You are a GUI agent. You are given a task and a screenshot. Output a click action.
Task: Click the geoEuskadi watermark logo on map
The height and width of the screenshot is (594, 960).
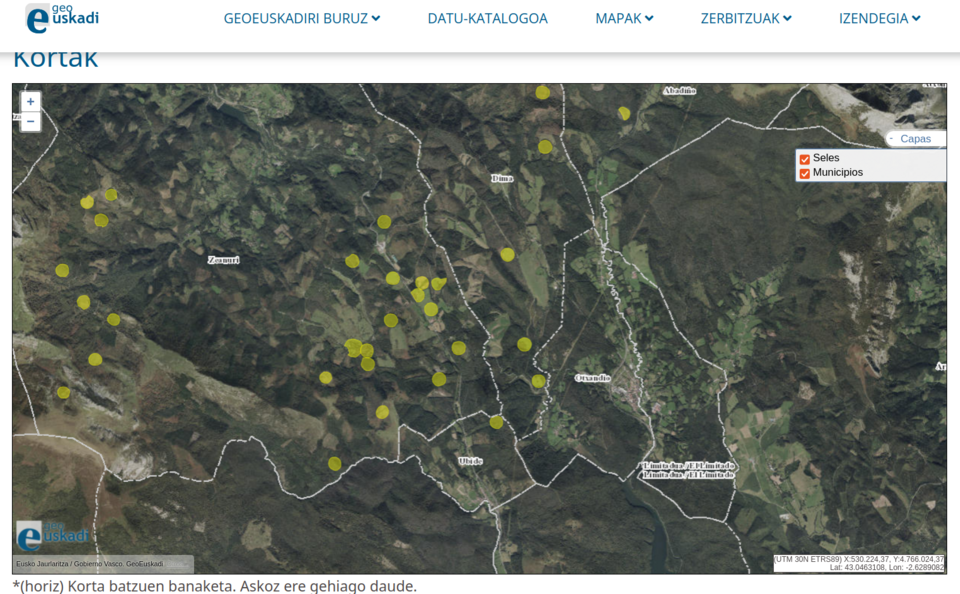tap(53, 536)
